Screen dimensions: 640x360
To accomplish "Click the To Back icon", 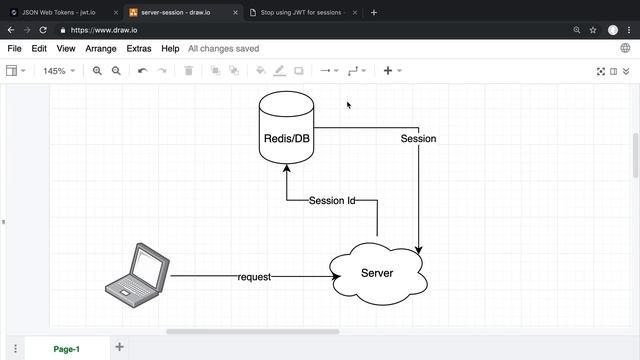I will coord(234,71).
